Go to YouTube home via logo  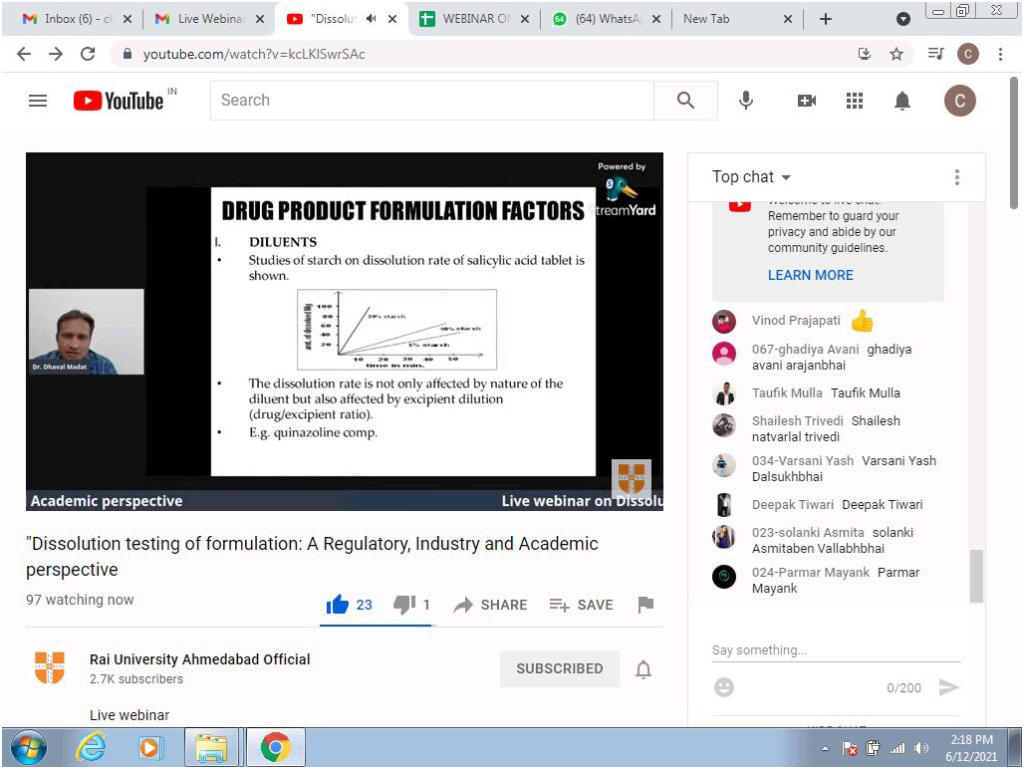coord(118,101)
